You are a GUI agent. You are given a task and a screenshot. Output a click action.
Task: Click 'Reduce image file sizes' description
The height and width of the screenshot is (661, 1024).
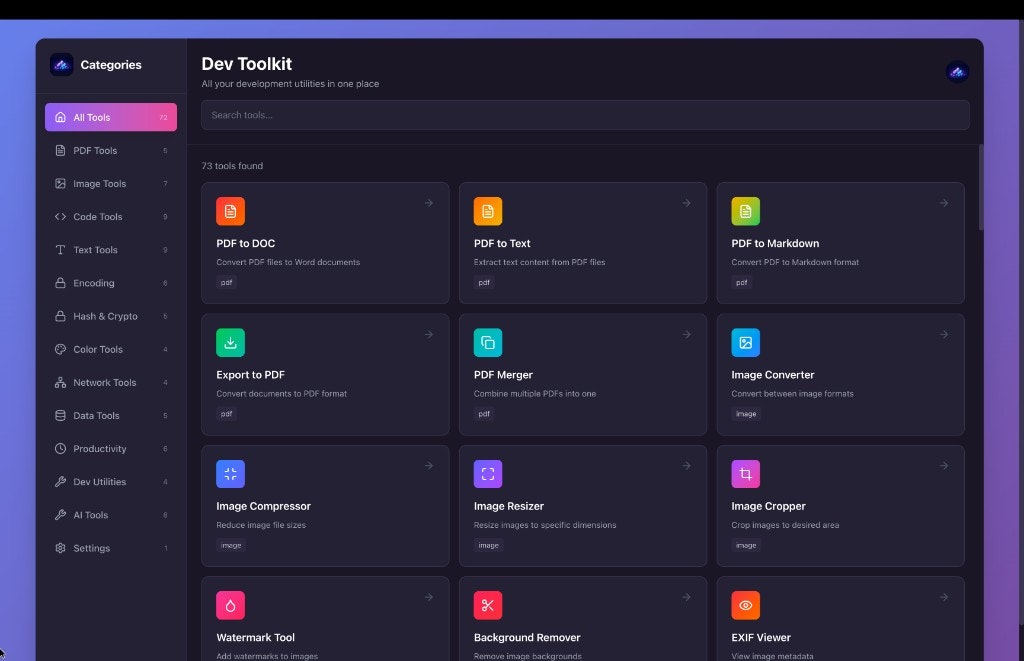tap(261, 525)
